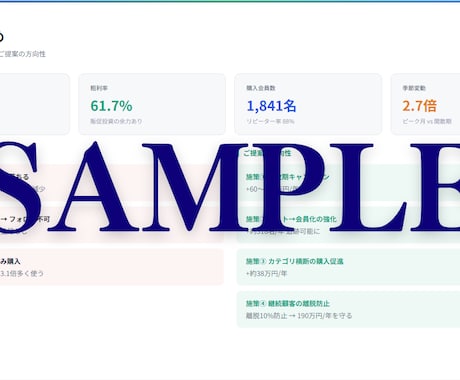The height and width of the screenshot is (380, 460).
Task: Click the 粗利率 card label
Action: point(99,88)
